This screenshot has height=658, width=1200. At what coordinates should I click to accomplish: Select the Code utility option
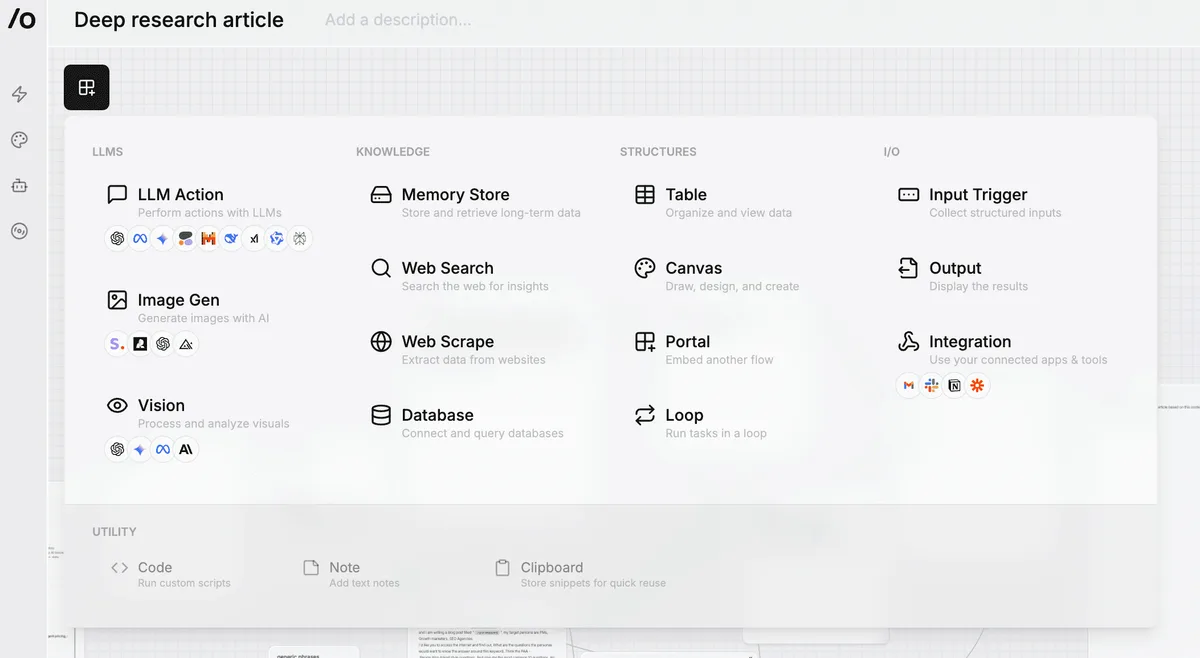click(170, 574)
